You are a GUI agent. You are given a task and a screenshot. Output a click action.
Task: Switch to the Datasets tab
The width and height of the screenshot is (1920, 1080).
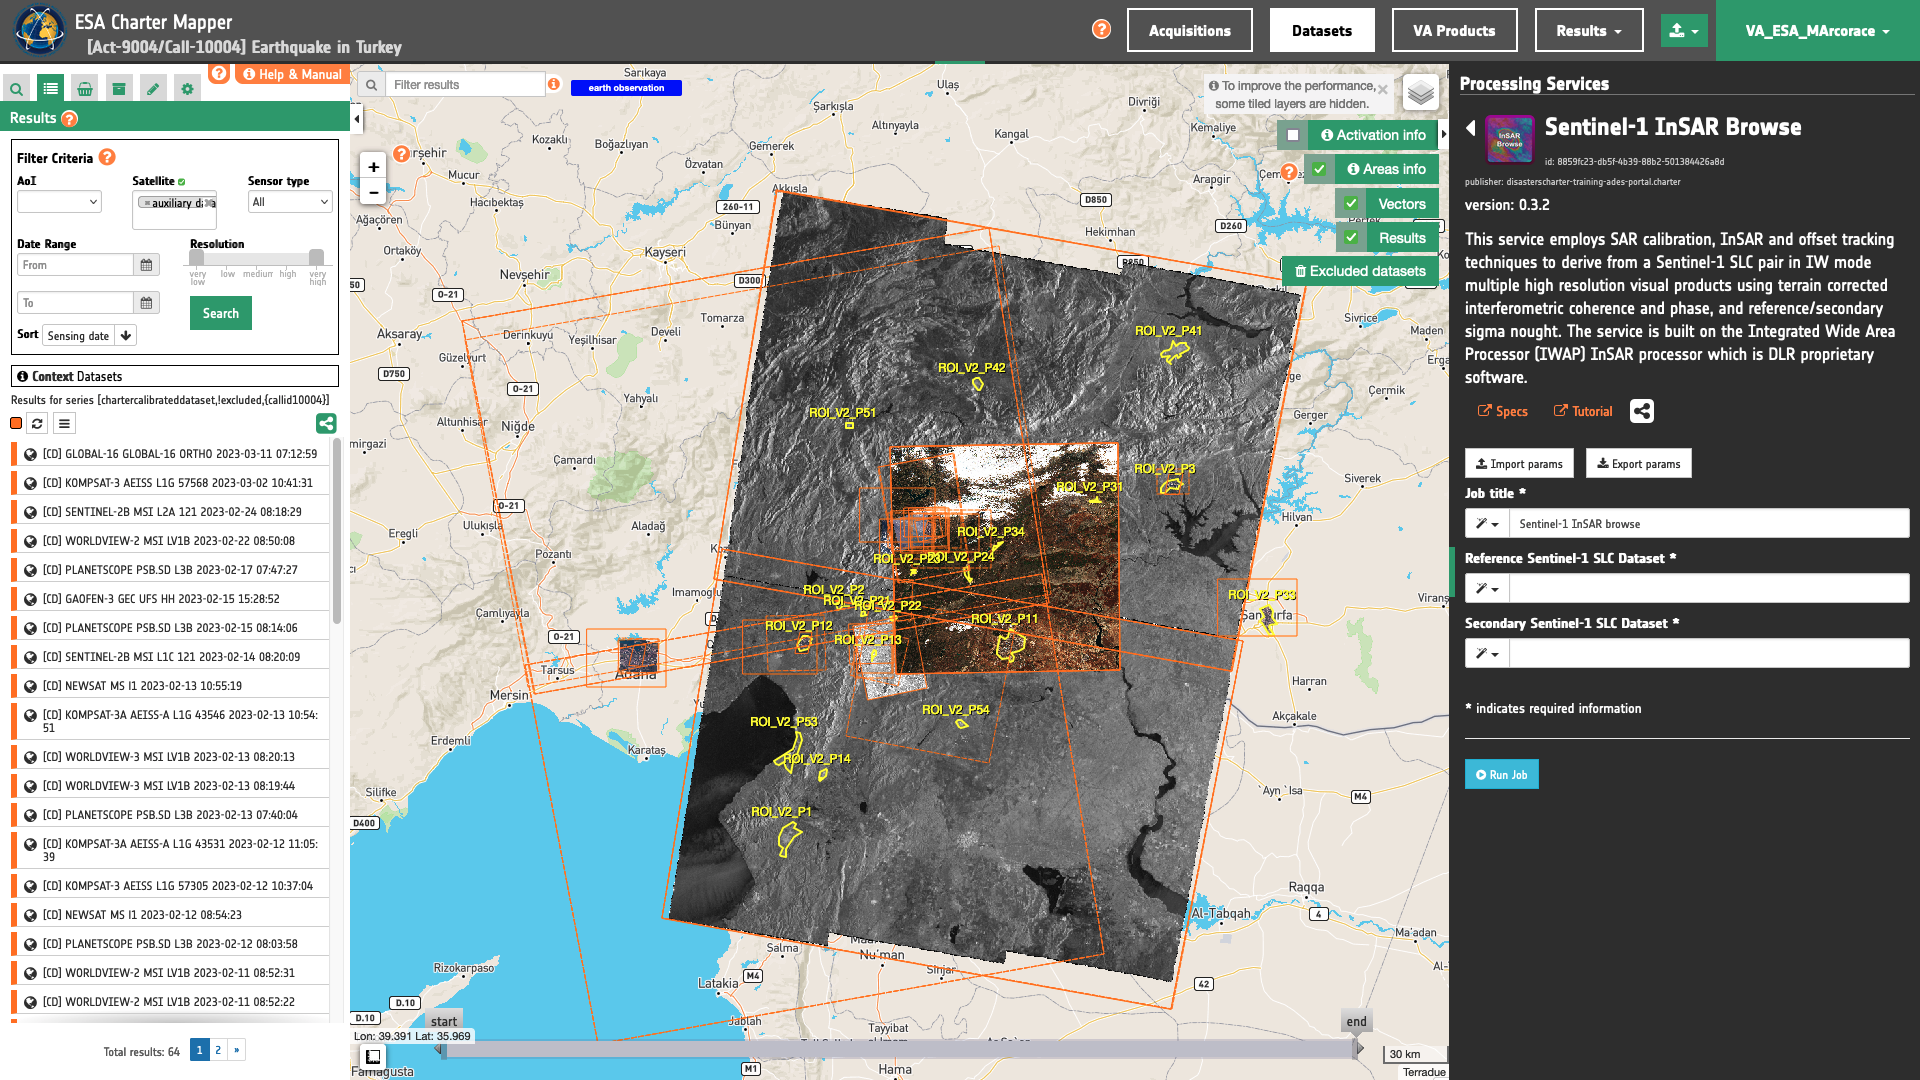[x=1322, y=30]
